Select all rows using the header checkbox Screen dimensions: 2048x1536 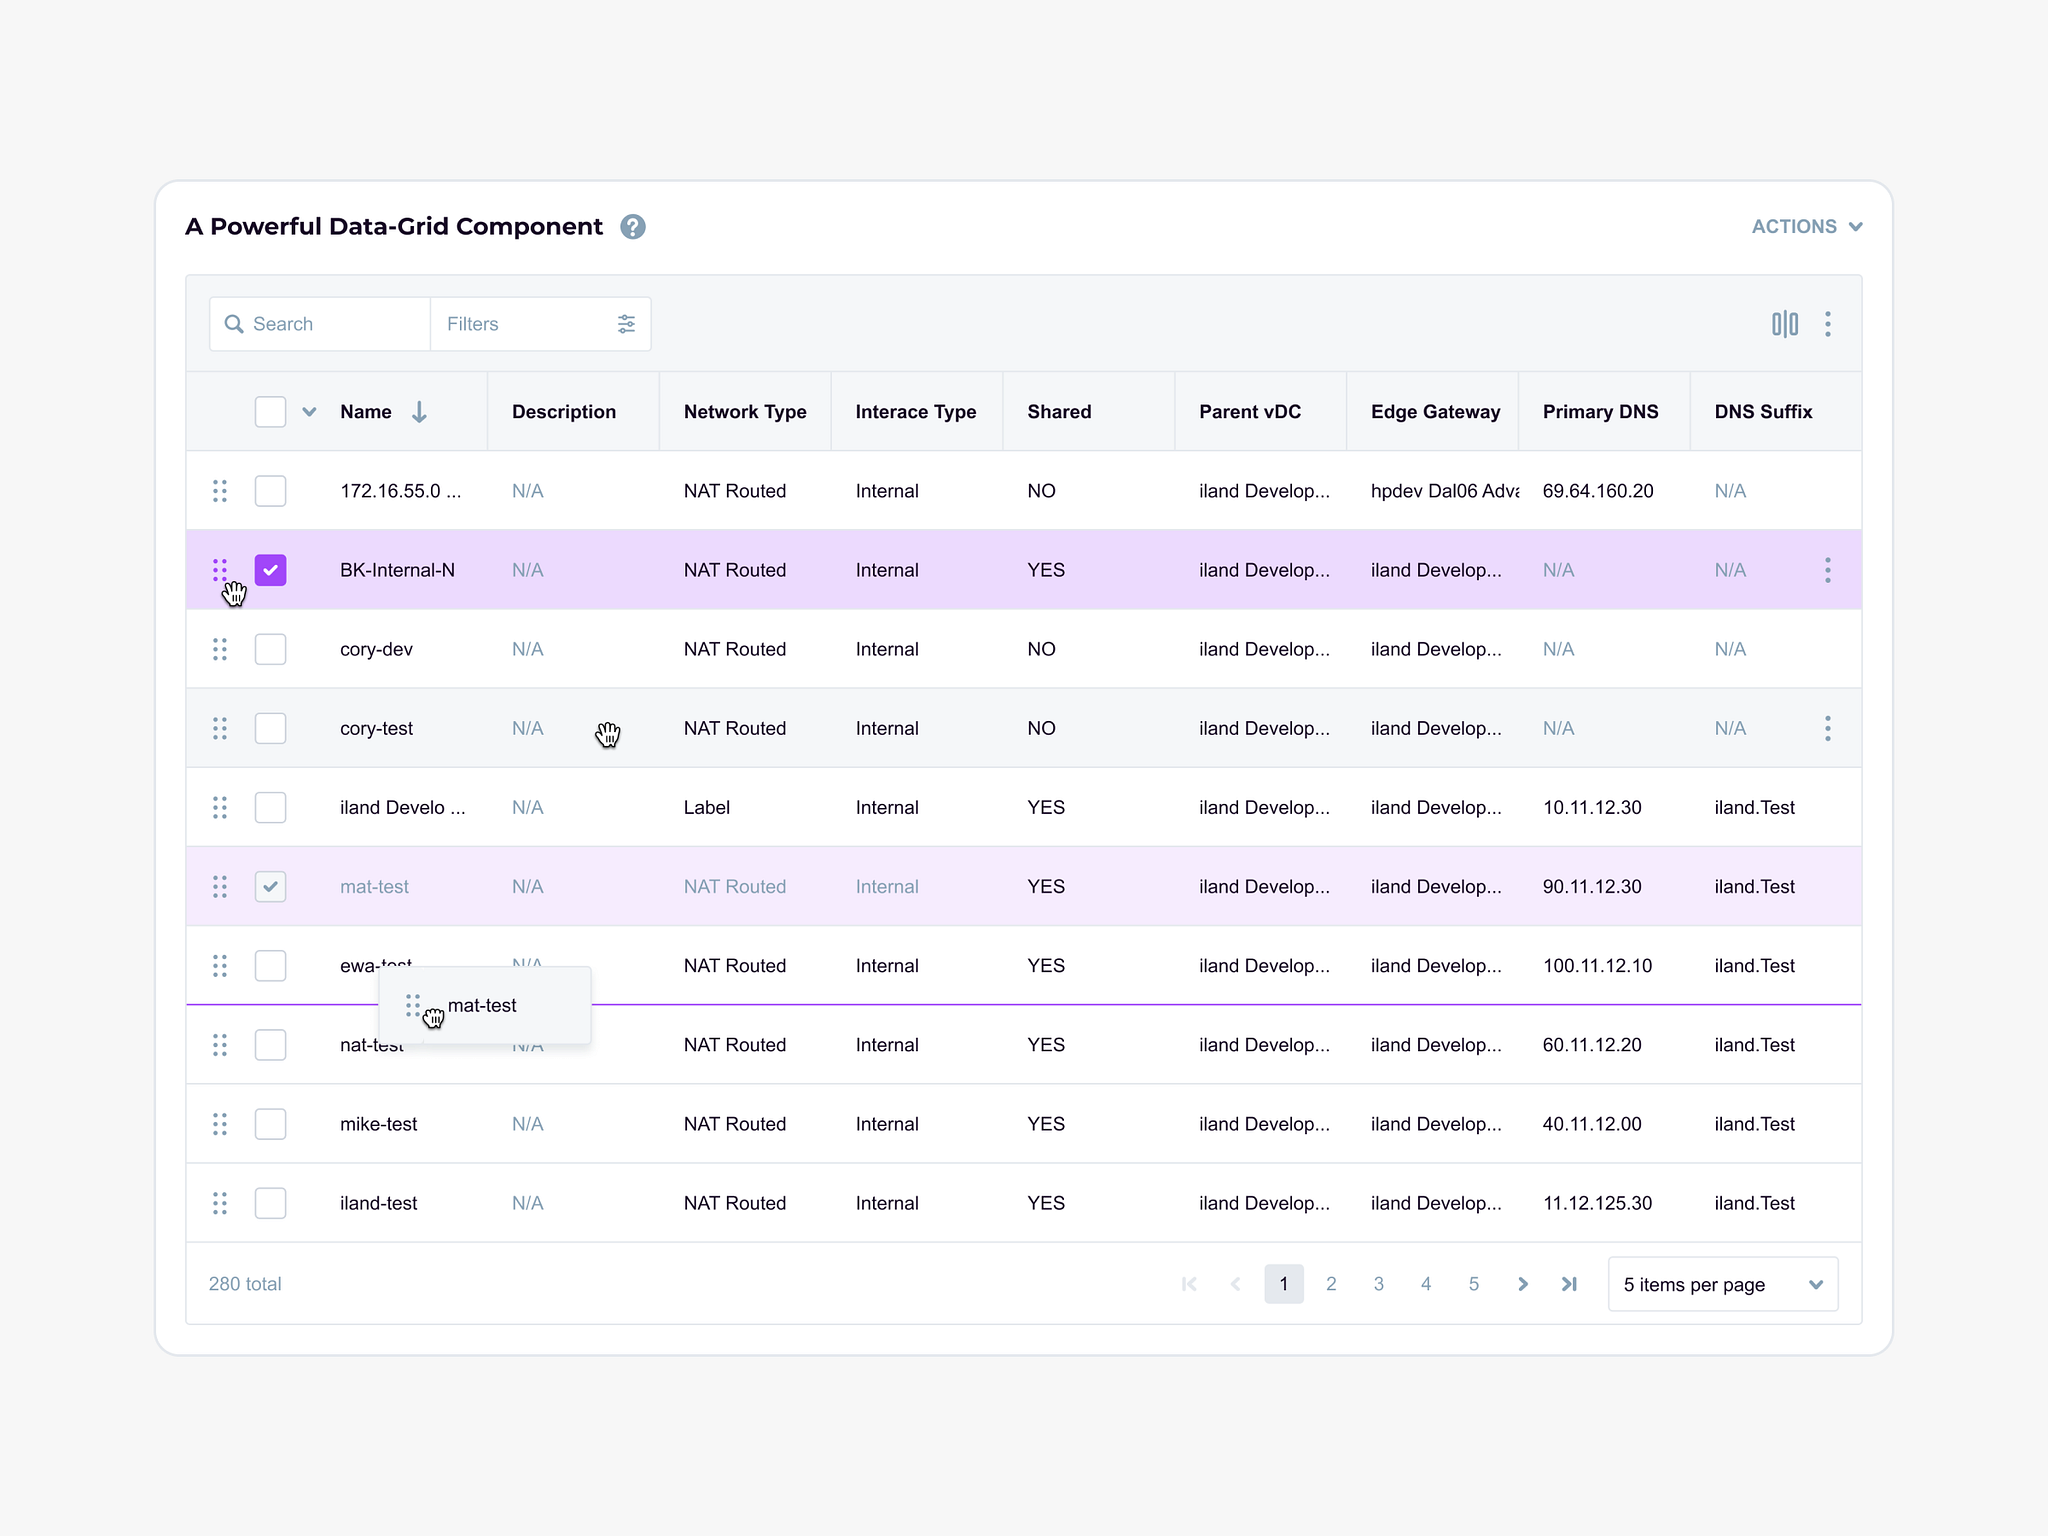click(270, 411)
